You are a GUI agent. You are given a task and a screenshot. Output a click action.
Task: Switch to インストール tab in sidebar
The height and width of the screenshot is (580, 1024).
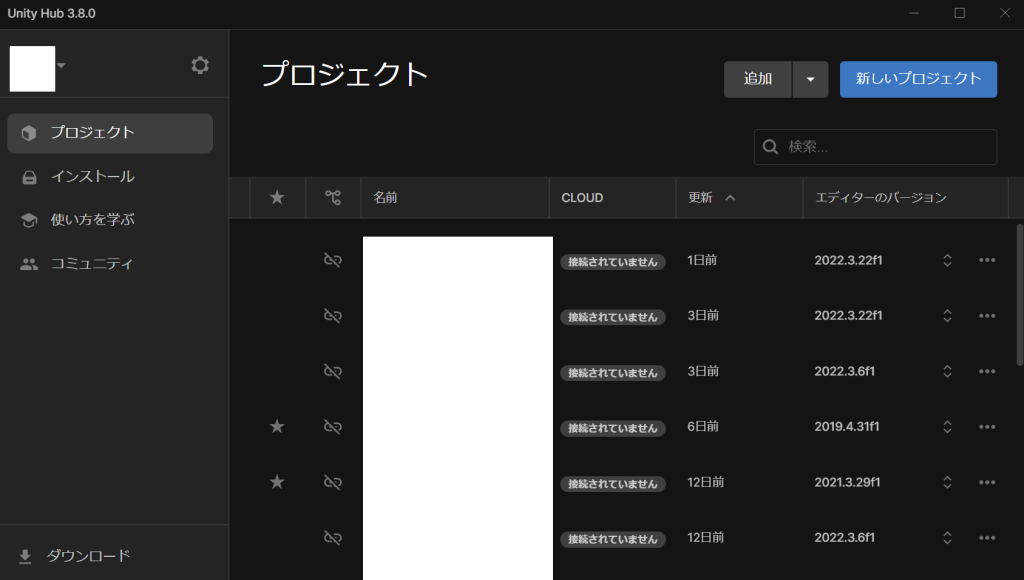tap(92, 177)
